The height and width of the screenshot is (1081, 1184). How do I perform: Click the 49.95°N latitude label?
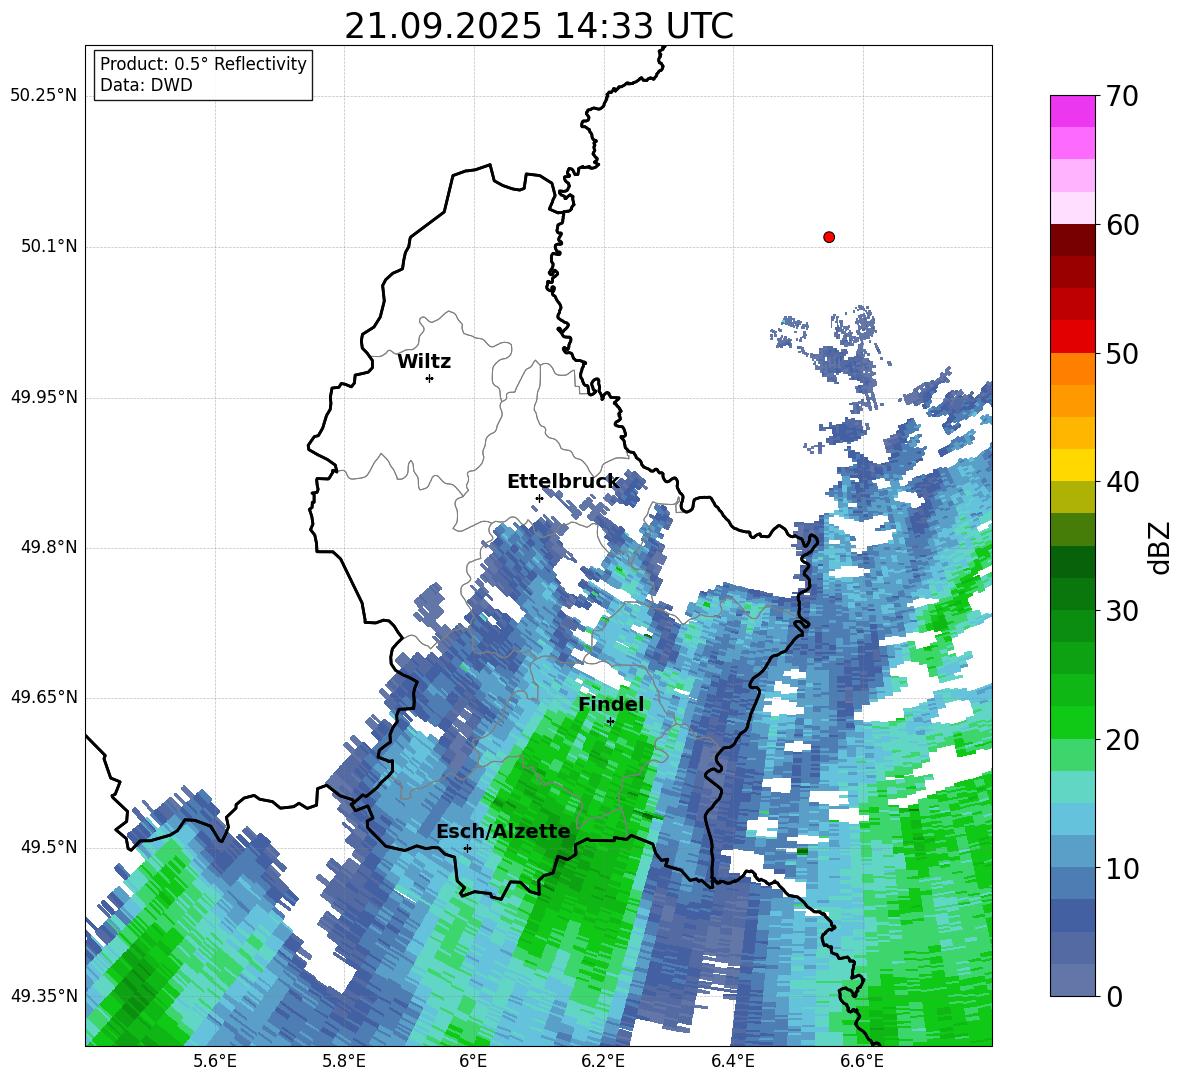pyautogui.click(x=44, y=396)
